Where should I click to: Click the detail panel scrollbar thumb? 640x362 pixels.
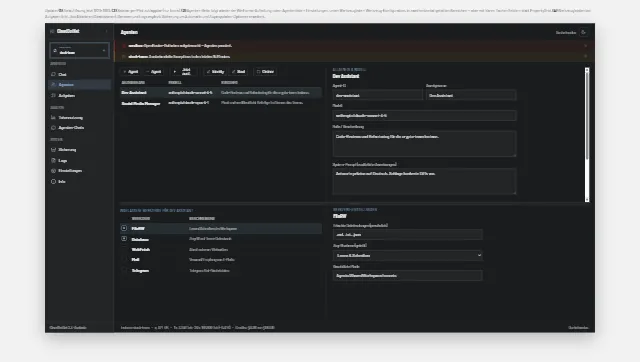click(587, 116)
